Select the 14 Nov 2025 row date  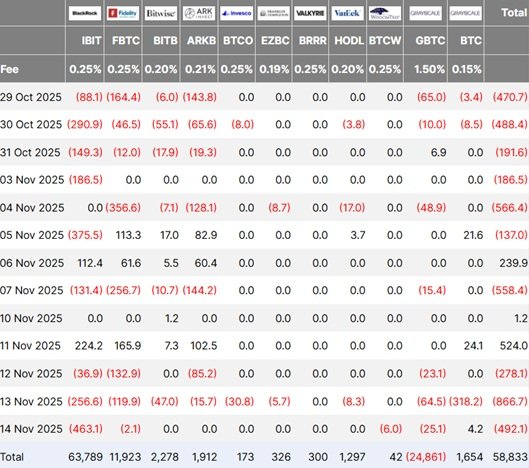(x=31, y=429)
